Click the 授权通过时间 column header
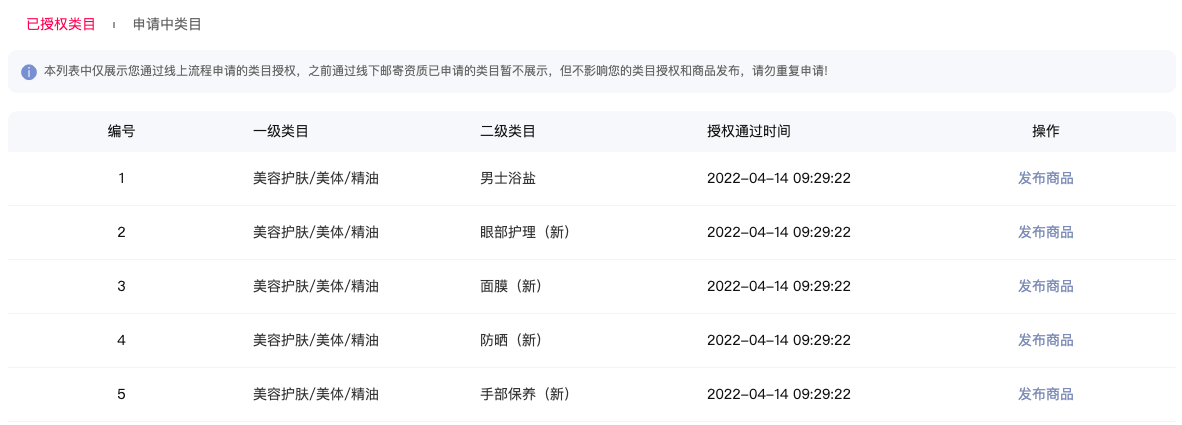This screenshot has width=1182, height=425. [749, 131]
